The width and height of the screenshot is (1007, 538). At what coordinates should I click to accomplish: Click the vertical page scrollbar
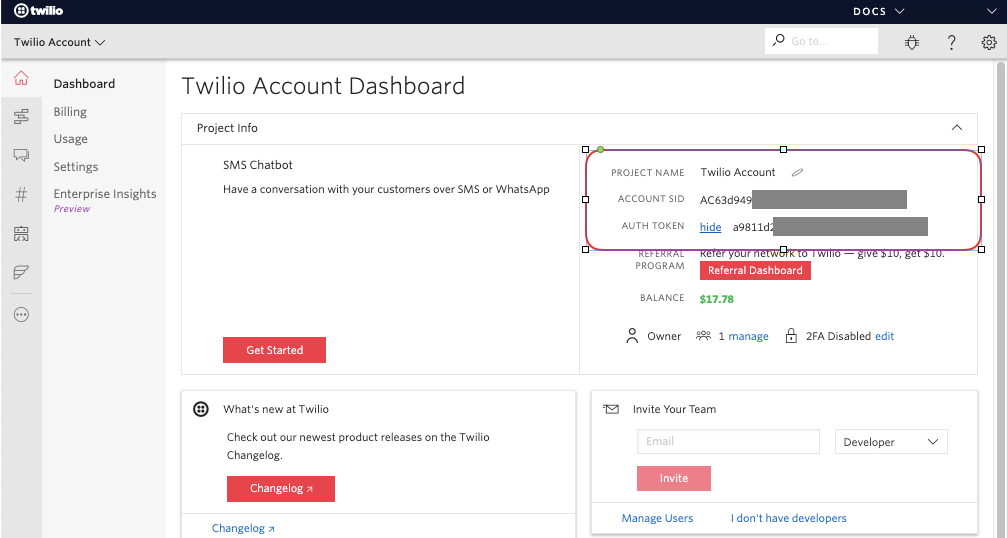click(1001, 299)
